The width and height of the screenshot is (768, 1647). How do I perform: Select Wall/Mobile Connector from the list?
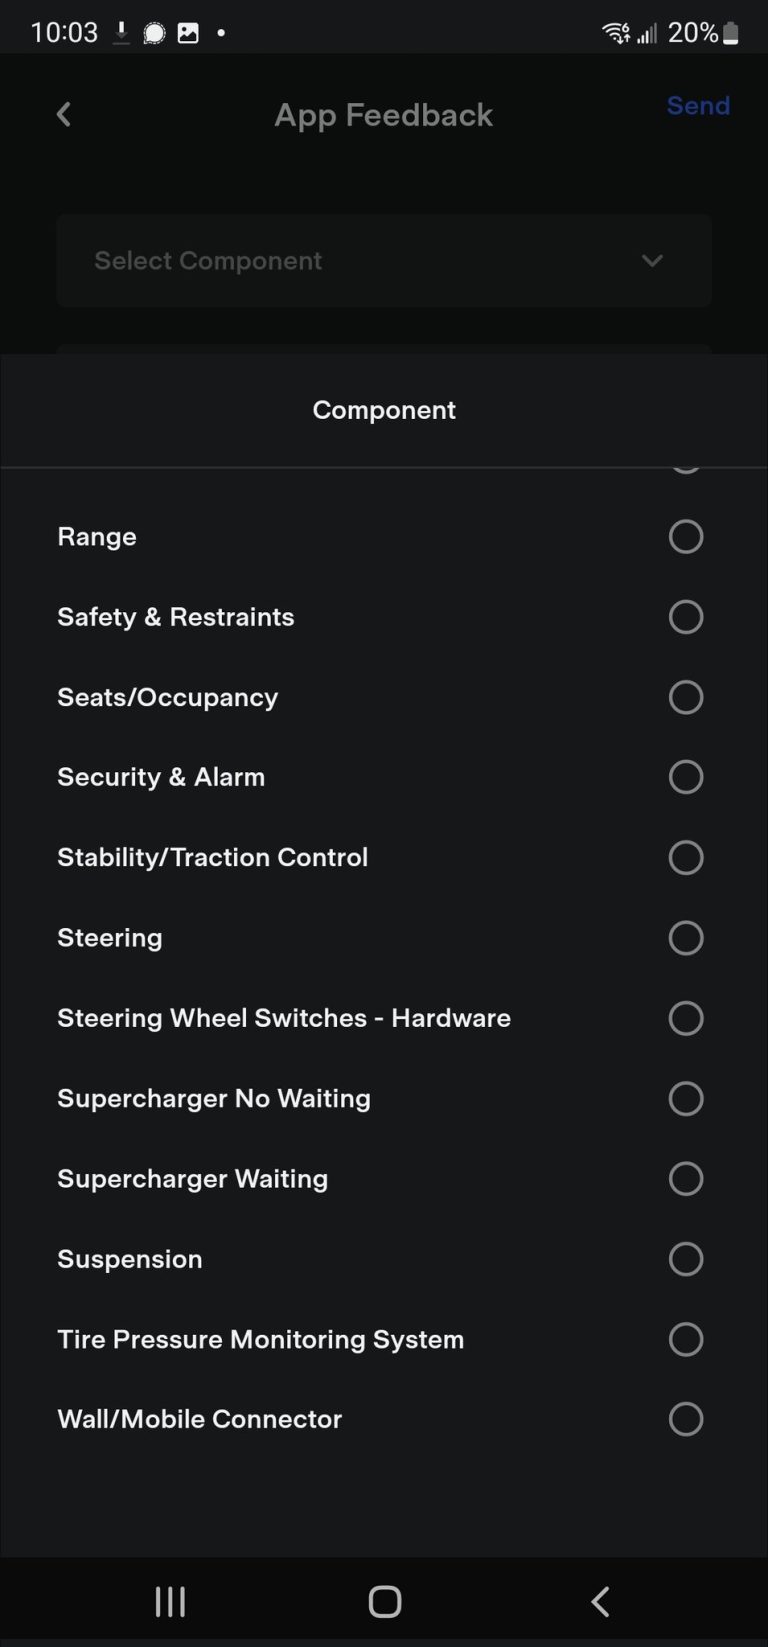tap(686, 1419)
